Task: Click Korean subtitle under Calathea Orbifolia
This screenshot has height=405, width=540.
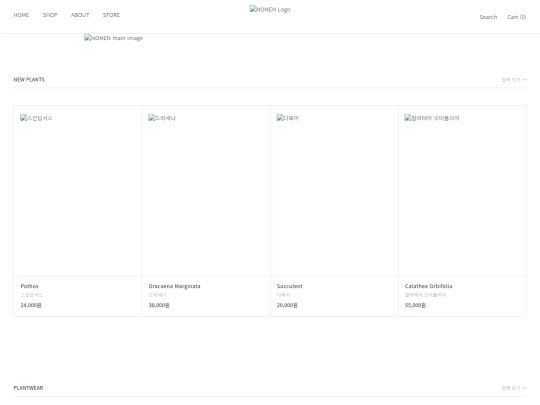Action: tap(425, 295)
